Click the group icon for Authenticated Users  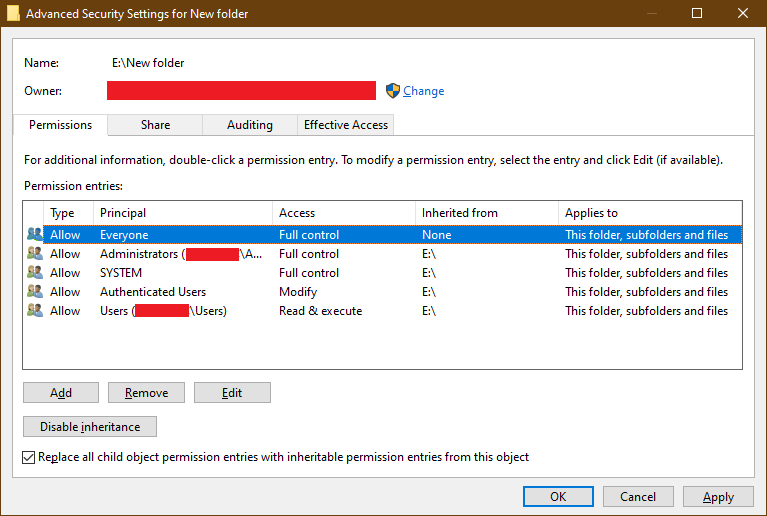[x=35, y=292]
